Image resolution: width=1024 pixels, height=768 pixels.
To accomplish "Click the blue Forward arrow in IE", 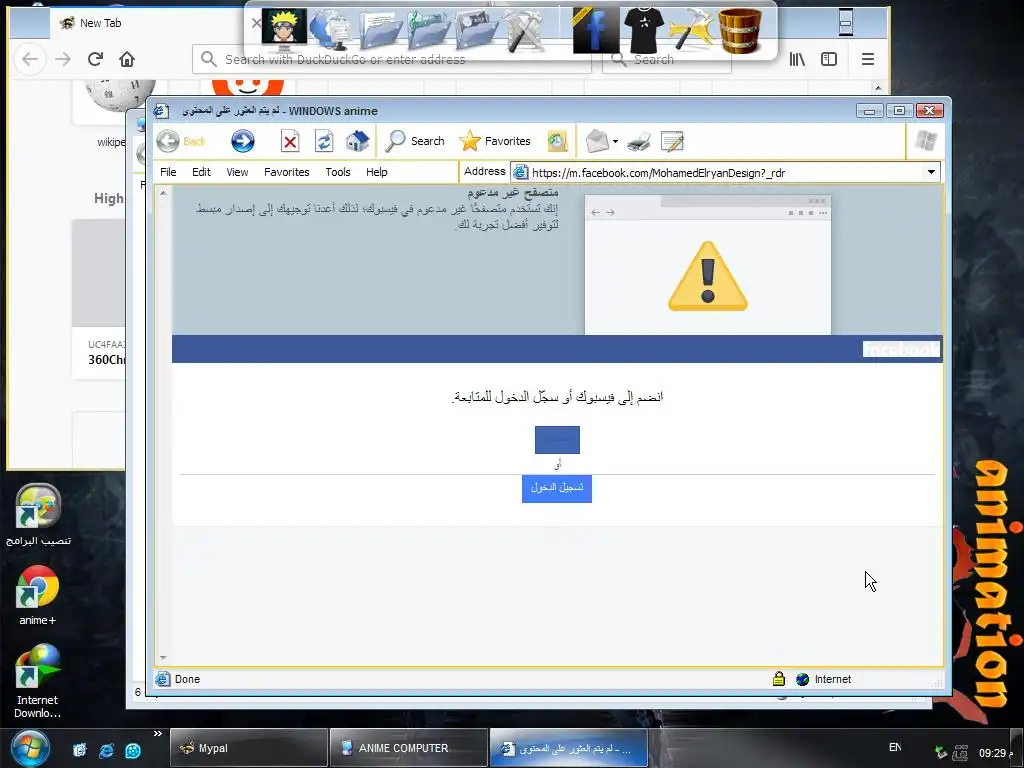I will coord(242,141).
